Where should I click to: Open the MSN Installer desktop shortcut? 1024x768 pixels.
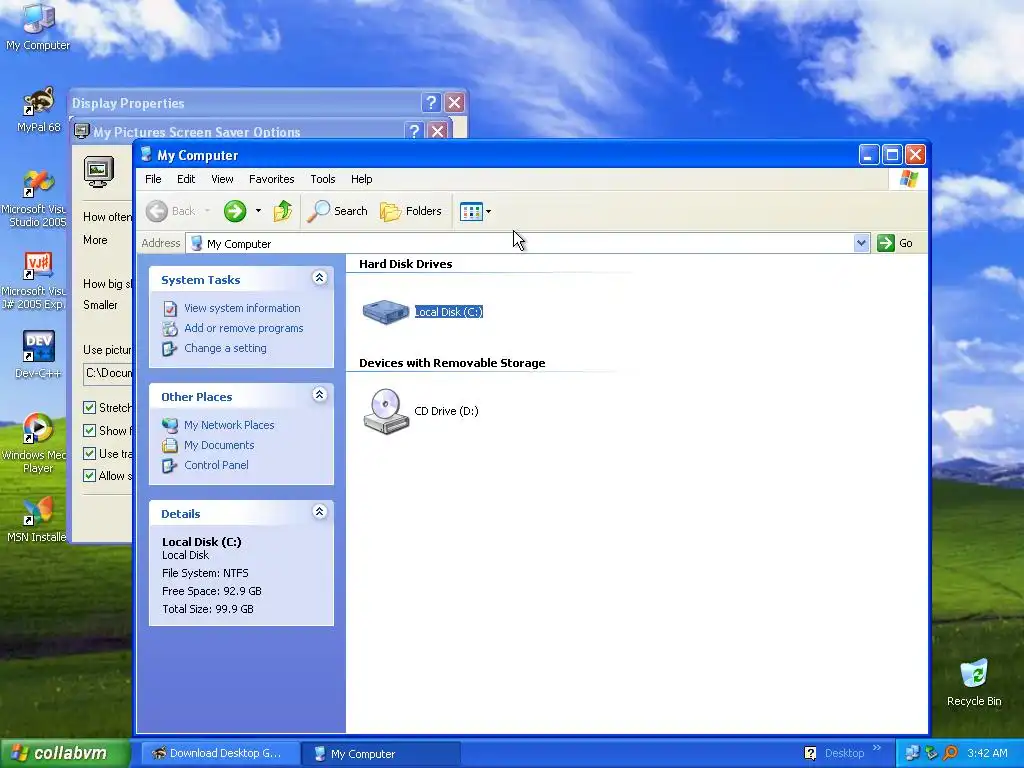point(37,520)
